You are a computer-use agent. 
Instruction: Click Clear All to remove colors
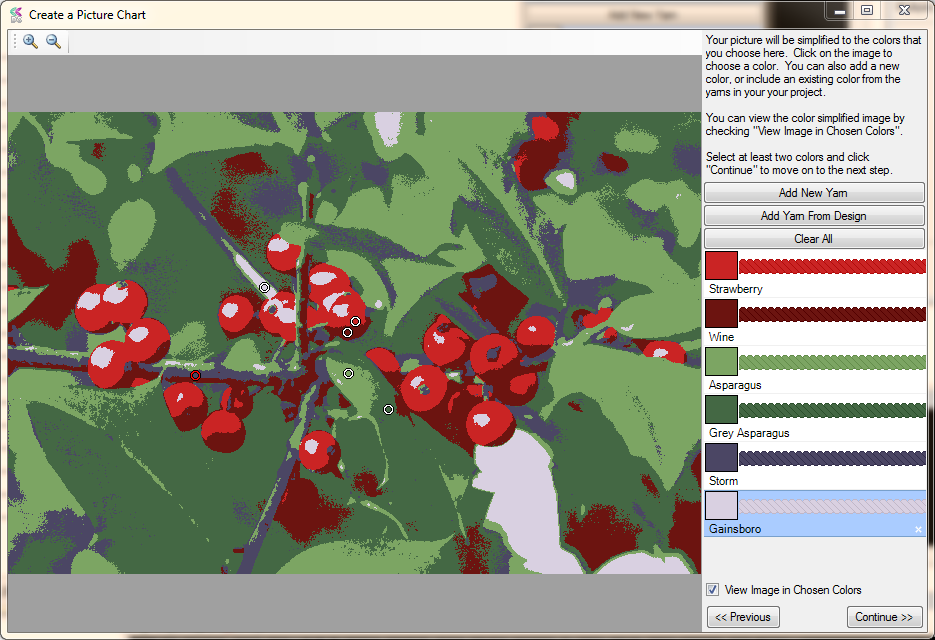[814, 239]
